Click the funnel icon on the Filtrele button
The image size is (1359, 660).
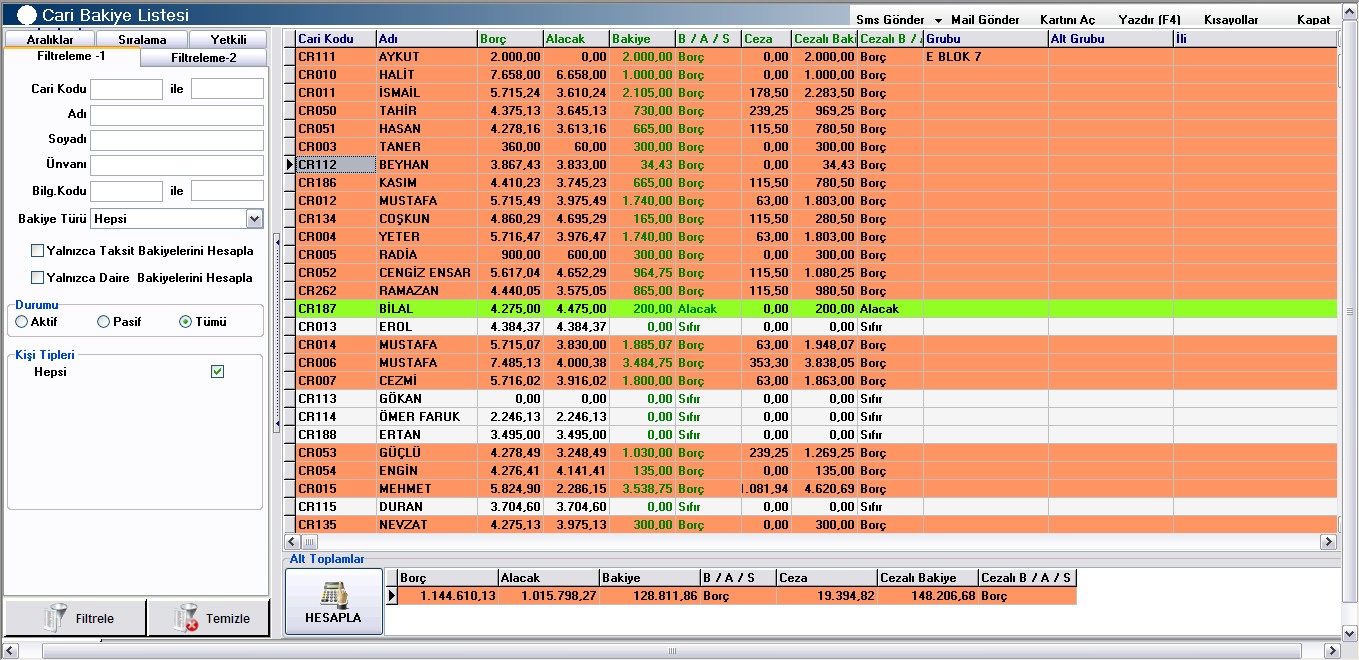56,618
